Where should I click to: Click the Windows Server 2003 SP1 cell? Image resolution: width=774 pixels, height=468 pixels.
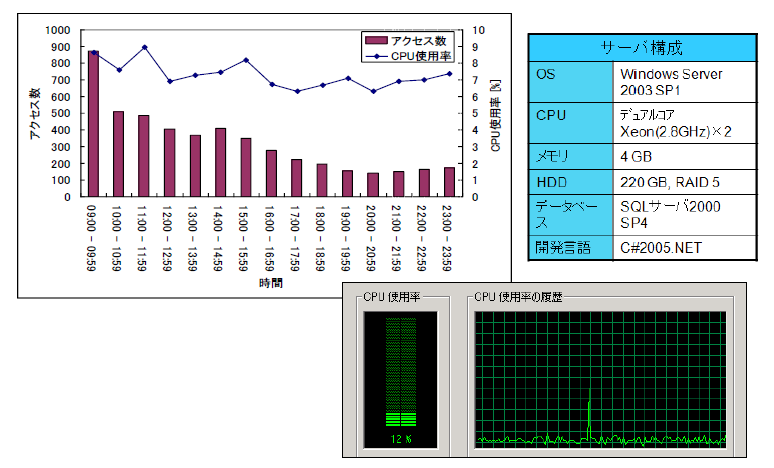685,82
